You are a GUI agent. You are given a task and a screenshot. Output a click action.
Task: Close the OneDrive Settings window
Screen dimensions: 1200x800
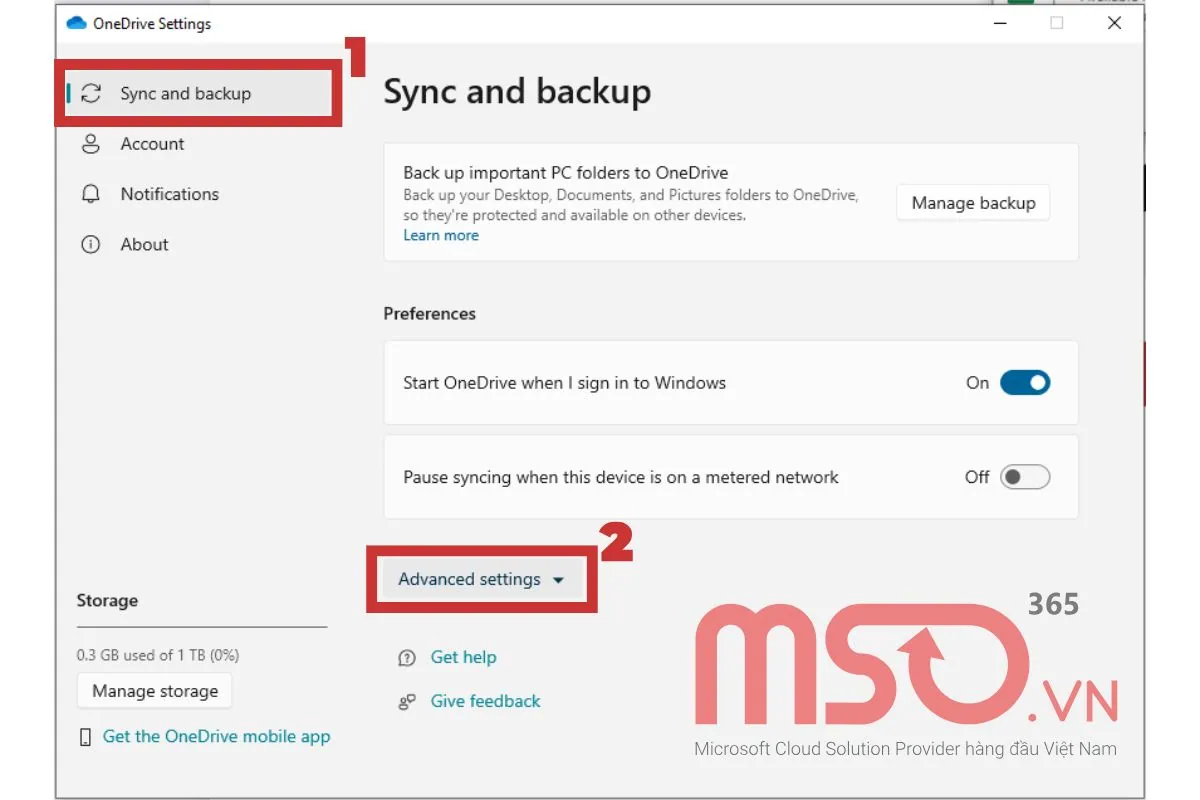point(1114,24)
